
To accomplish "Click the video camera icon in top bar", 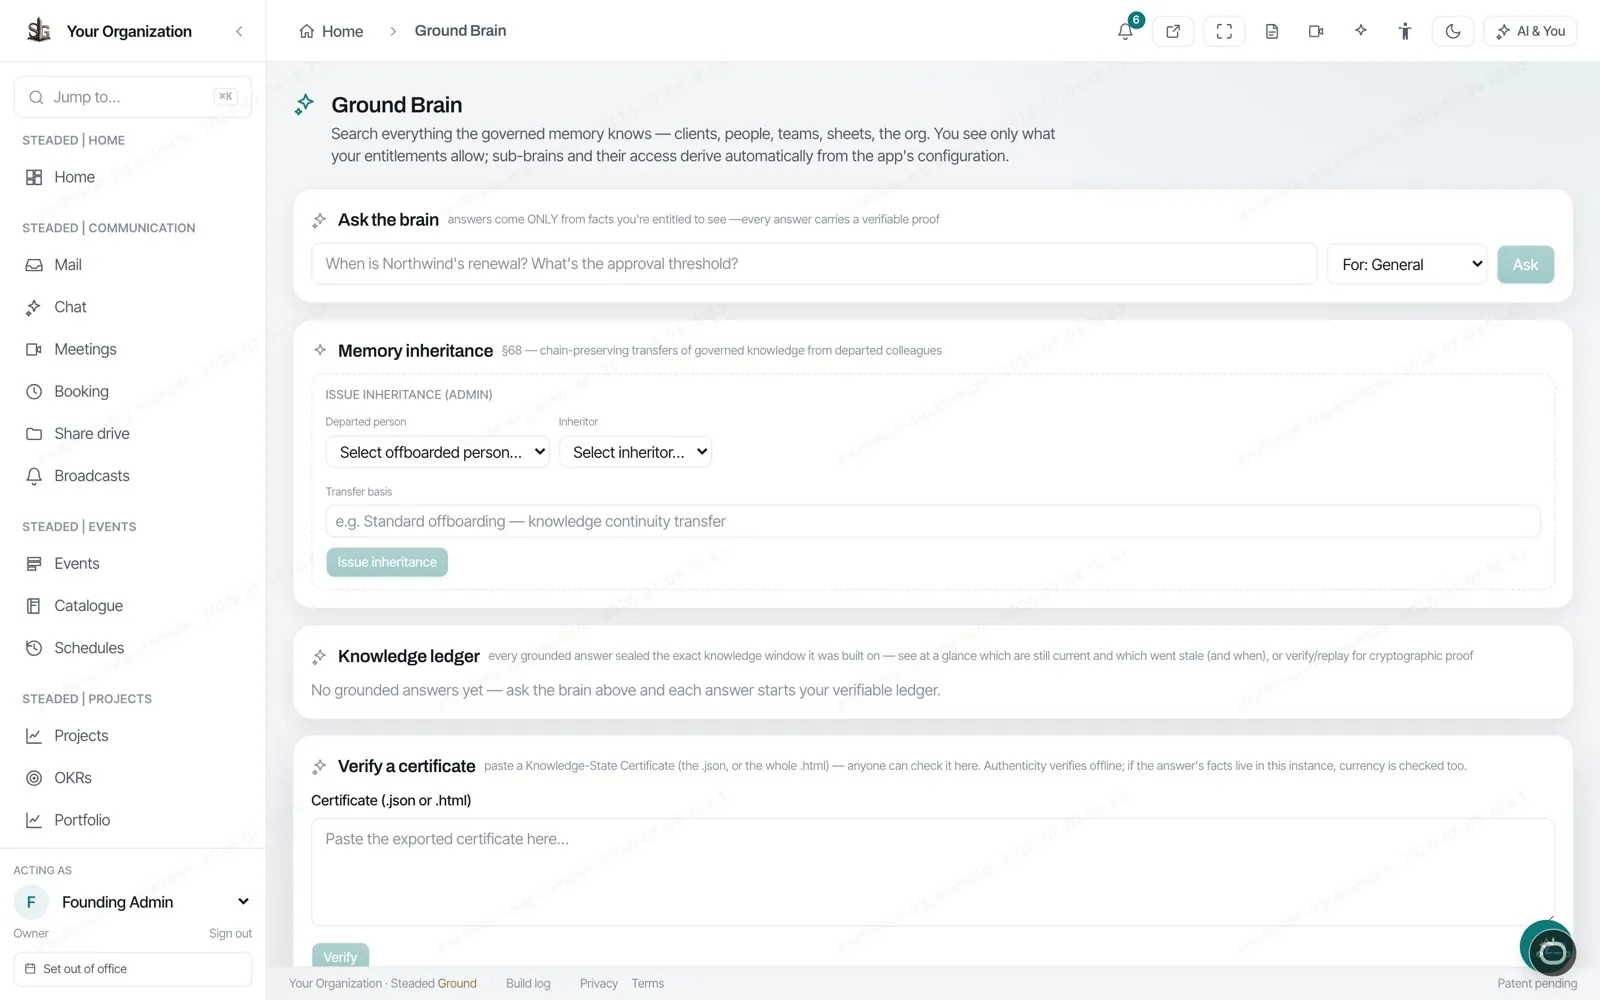I will click(1316, 31).
